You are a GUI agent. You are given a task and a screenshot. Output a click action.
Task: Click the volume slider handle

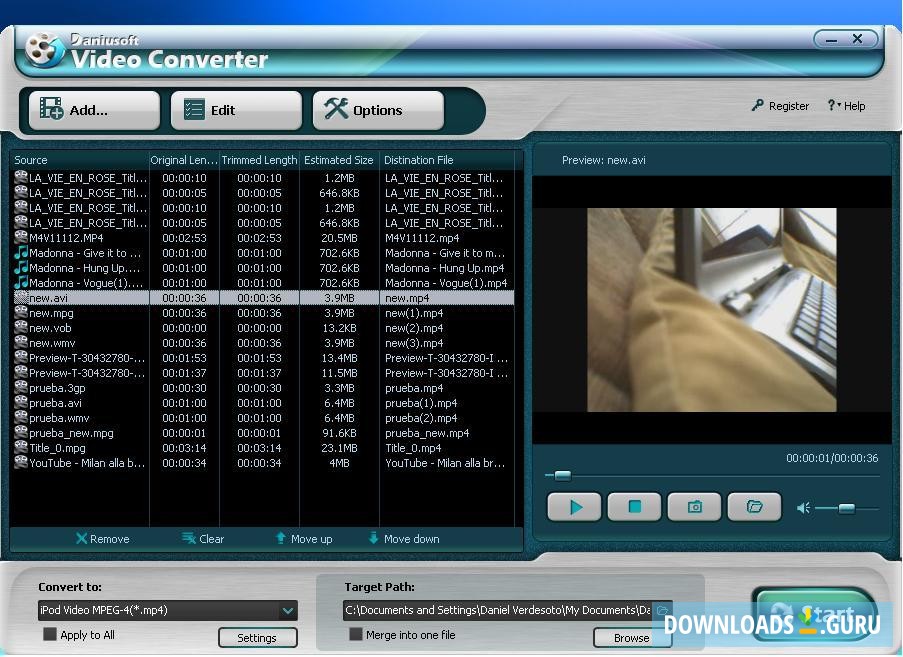click(847, 508)
